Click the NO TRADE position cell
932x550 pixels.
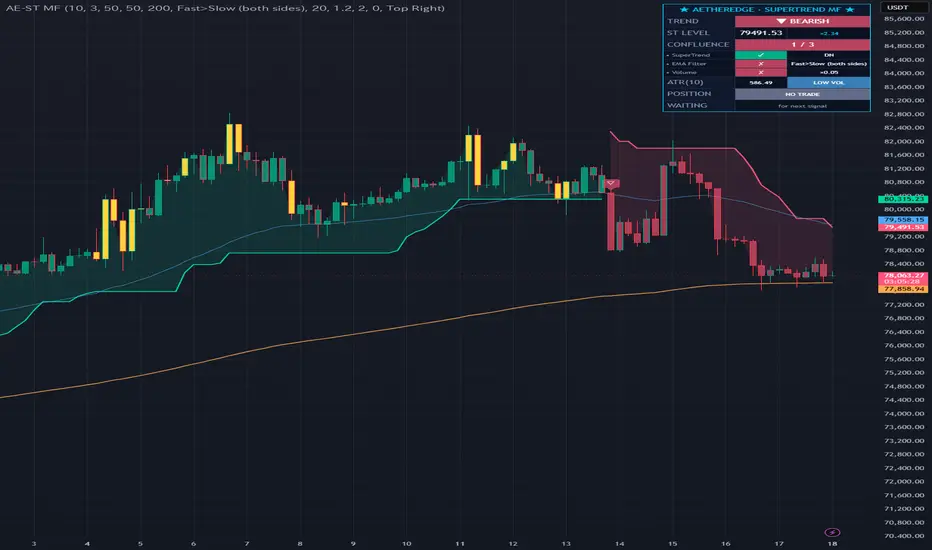[x=802, y=94]
